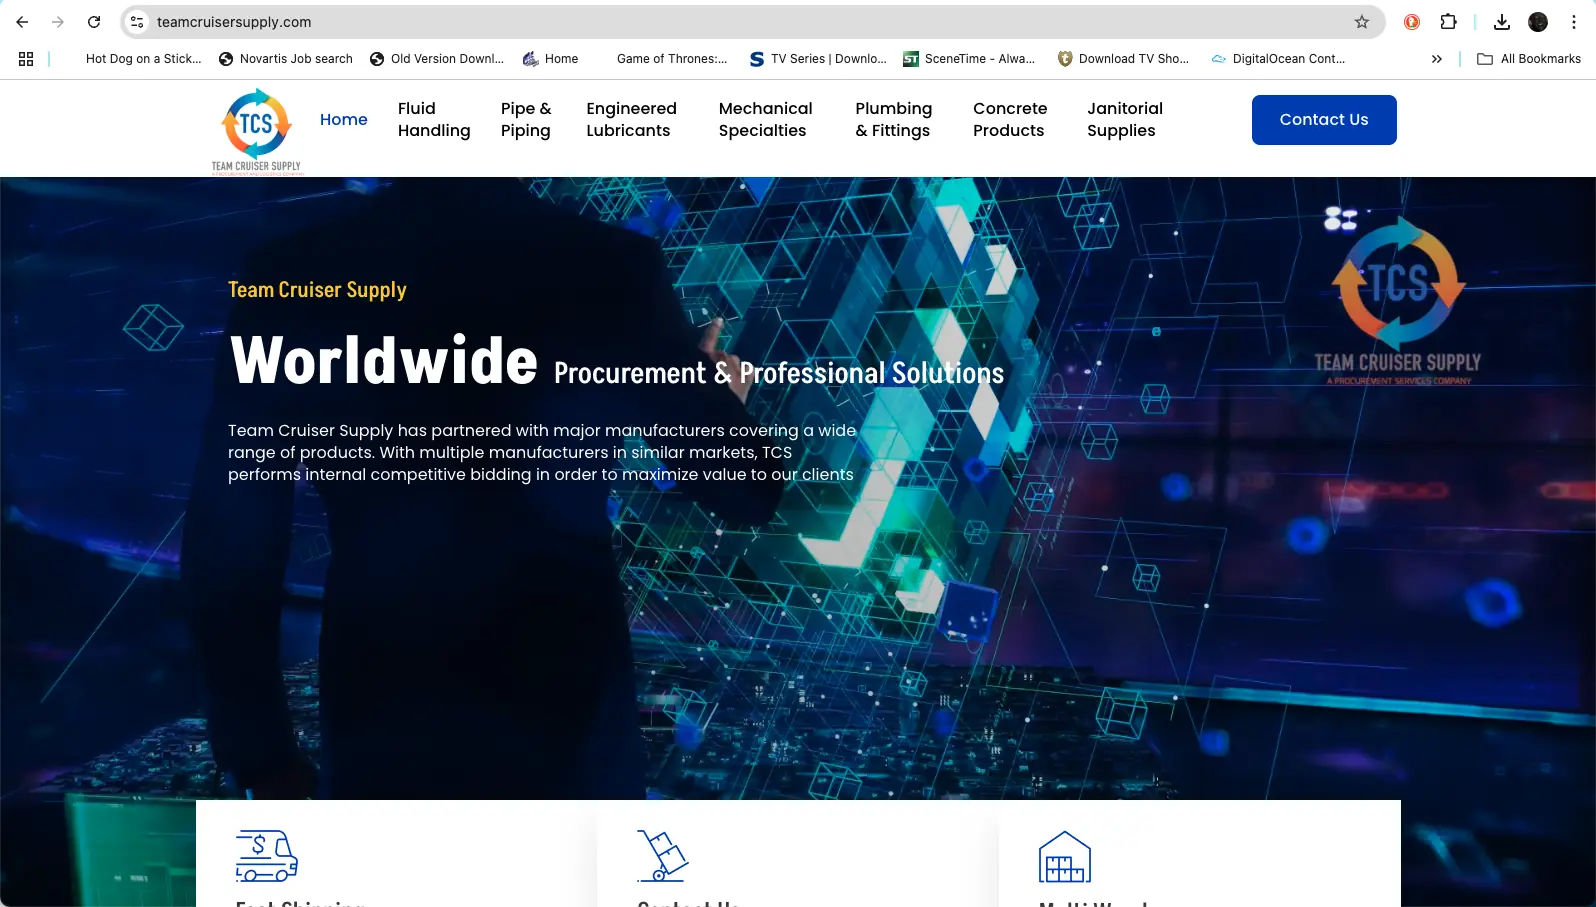Go to Fluid Handling menu item
Viewport: 1596px width, 907px height.
(x=433, y=120)
